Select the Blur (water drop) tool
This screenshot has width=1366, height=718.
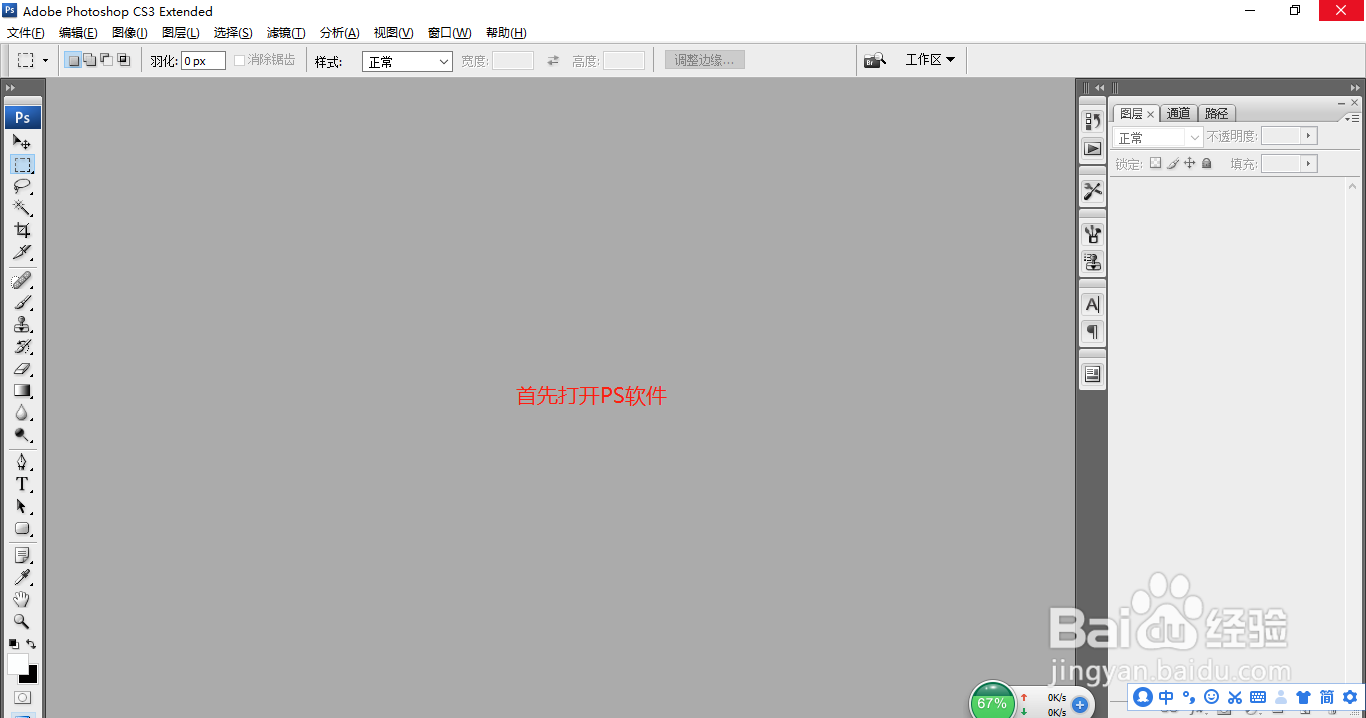(22, 413)
